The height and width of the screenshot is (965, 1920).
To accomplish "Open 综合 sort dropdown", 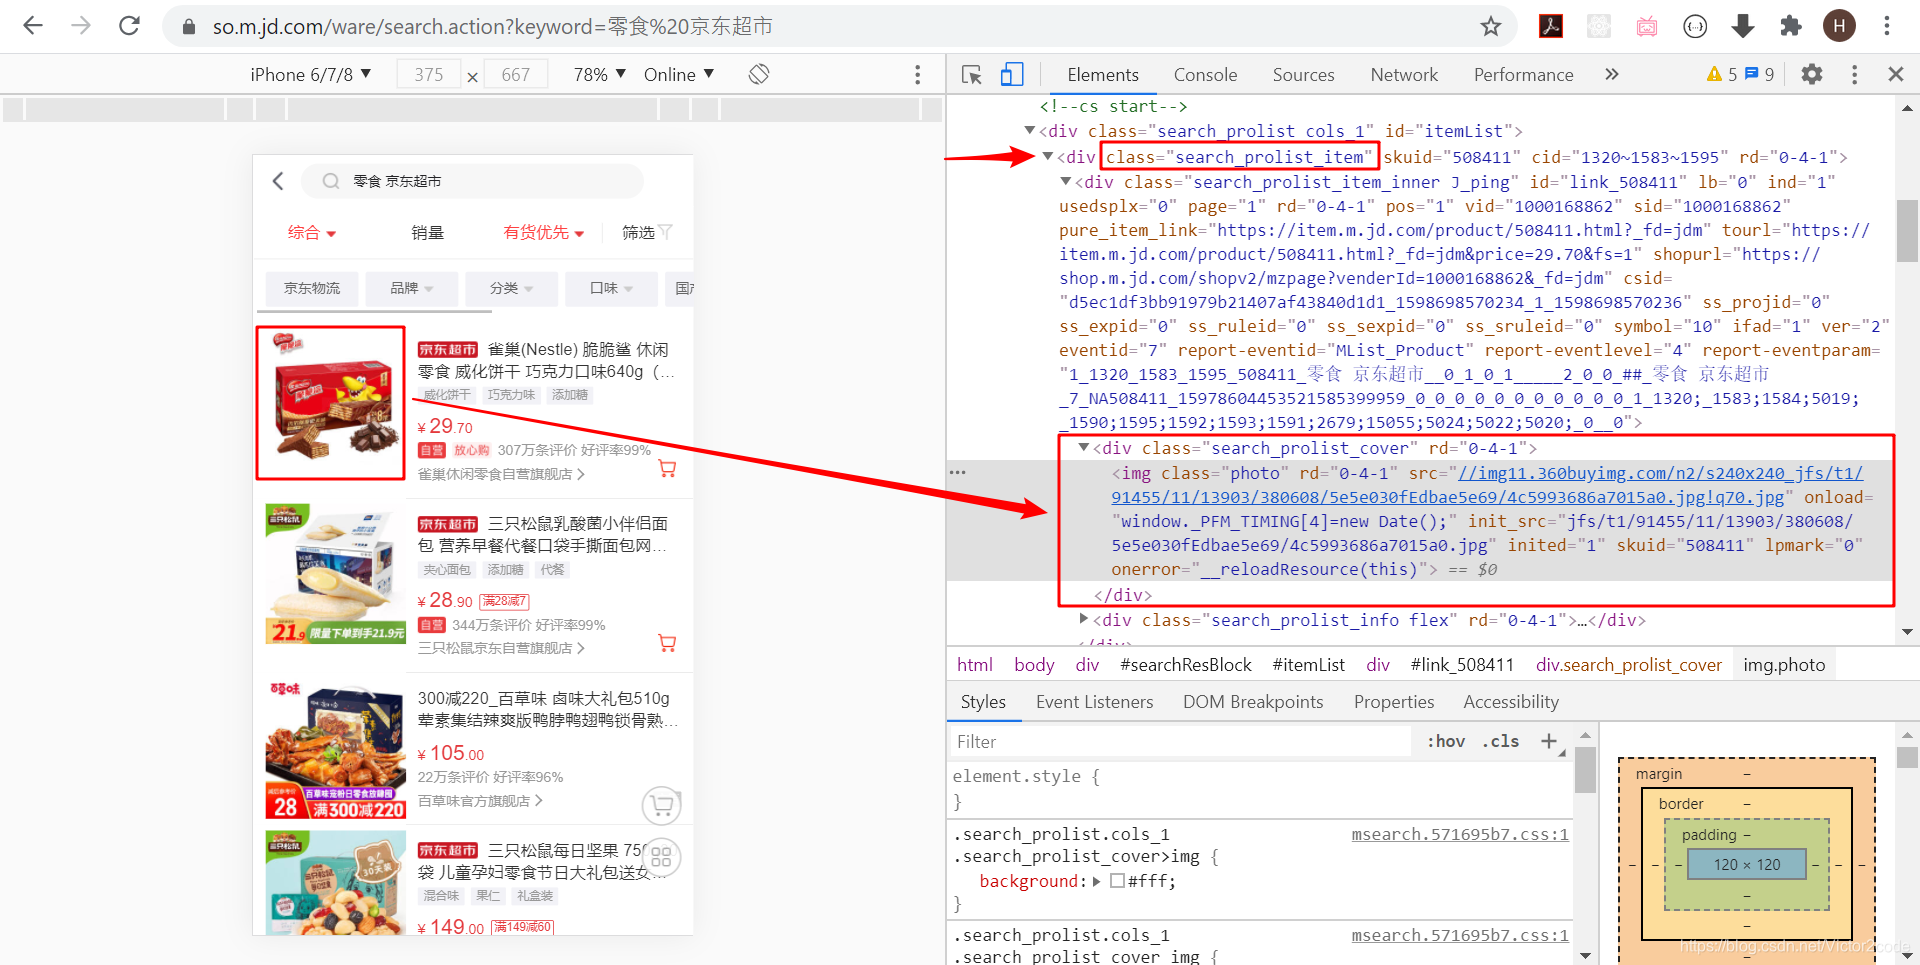I will (x=311, y=232).
